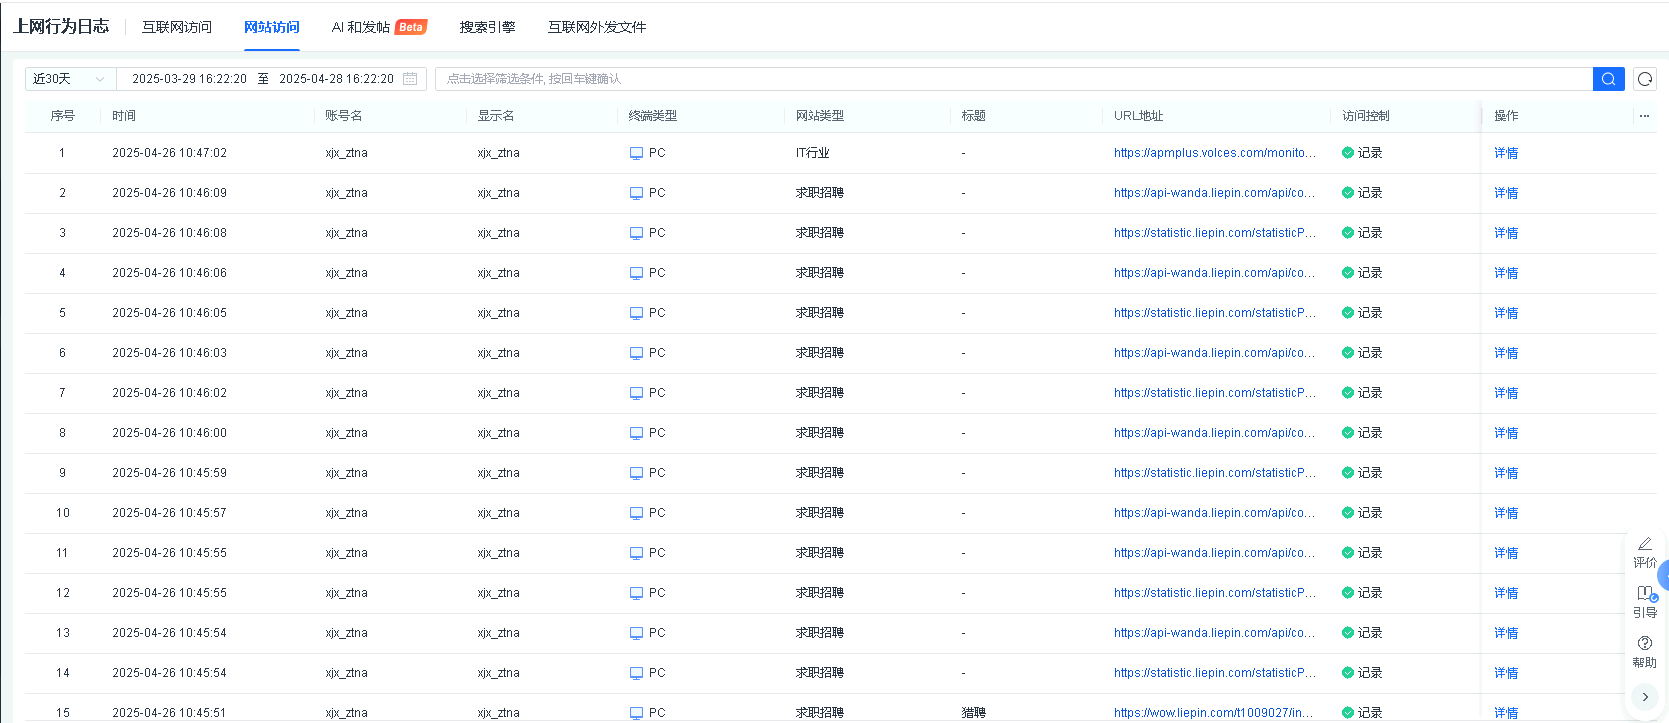Open the column options ellipsis menu

pos(1644,116)
